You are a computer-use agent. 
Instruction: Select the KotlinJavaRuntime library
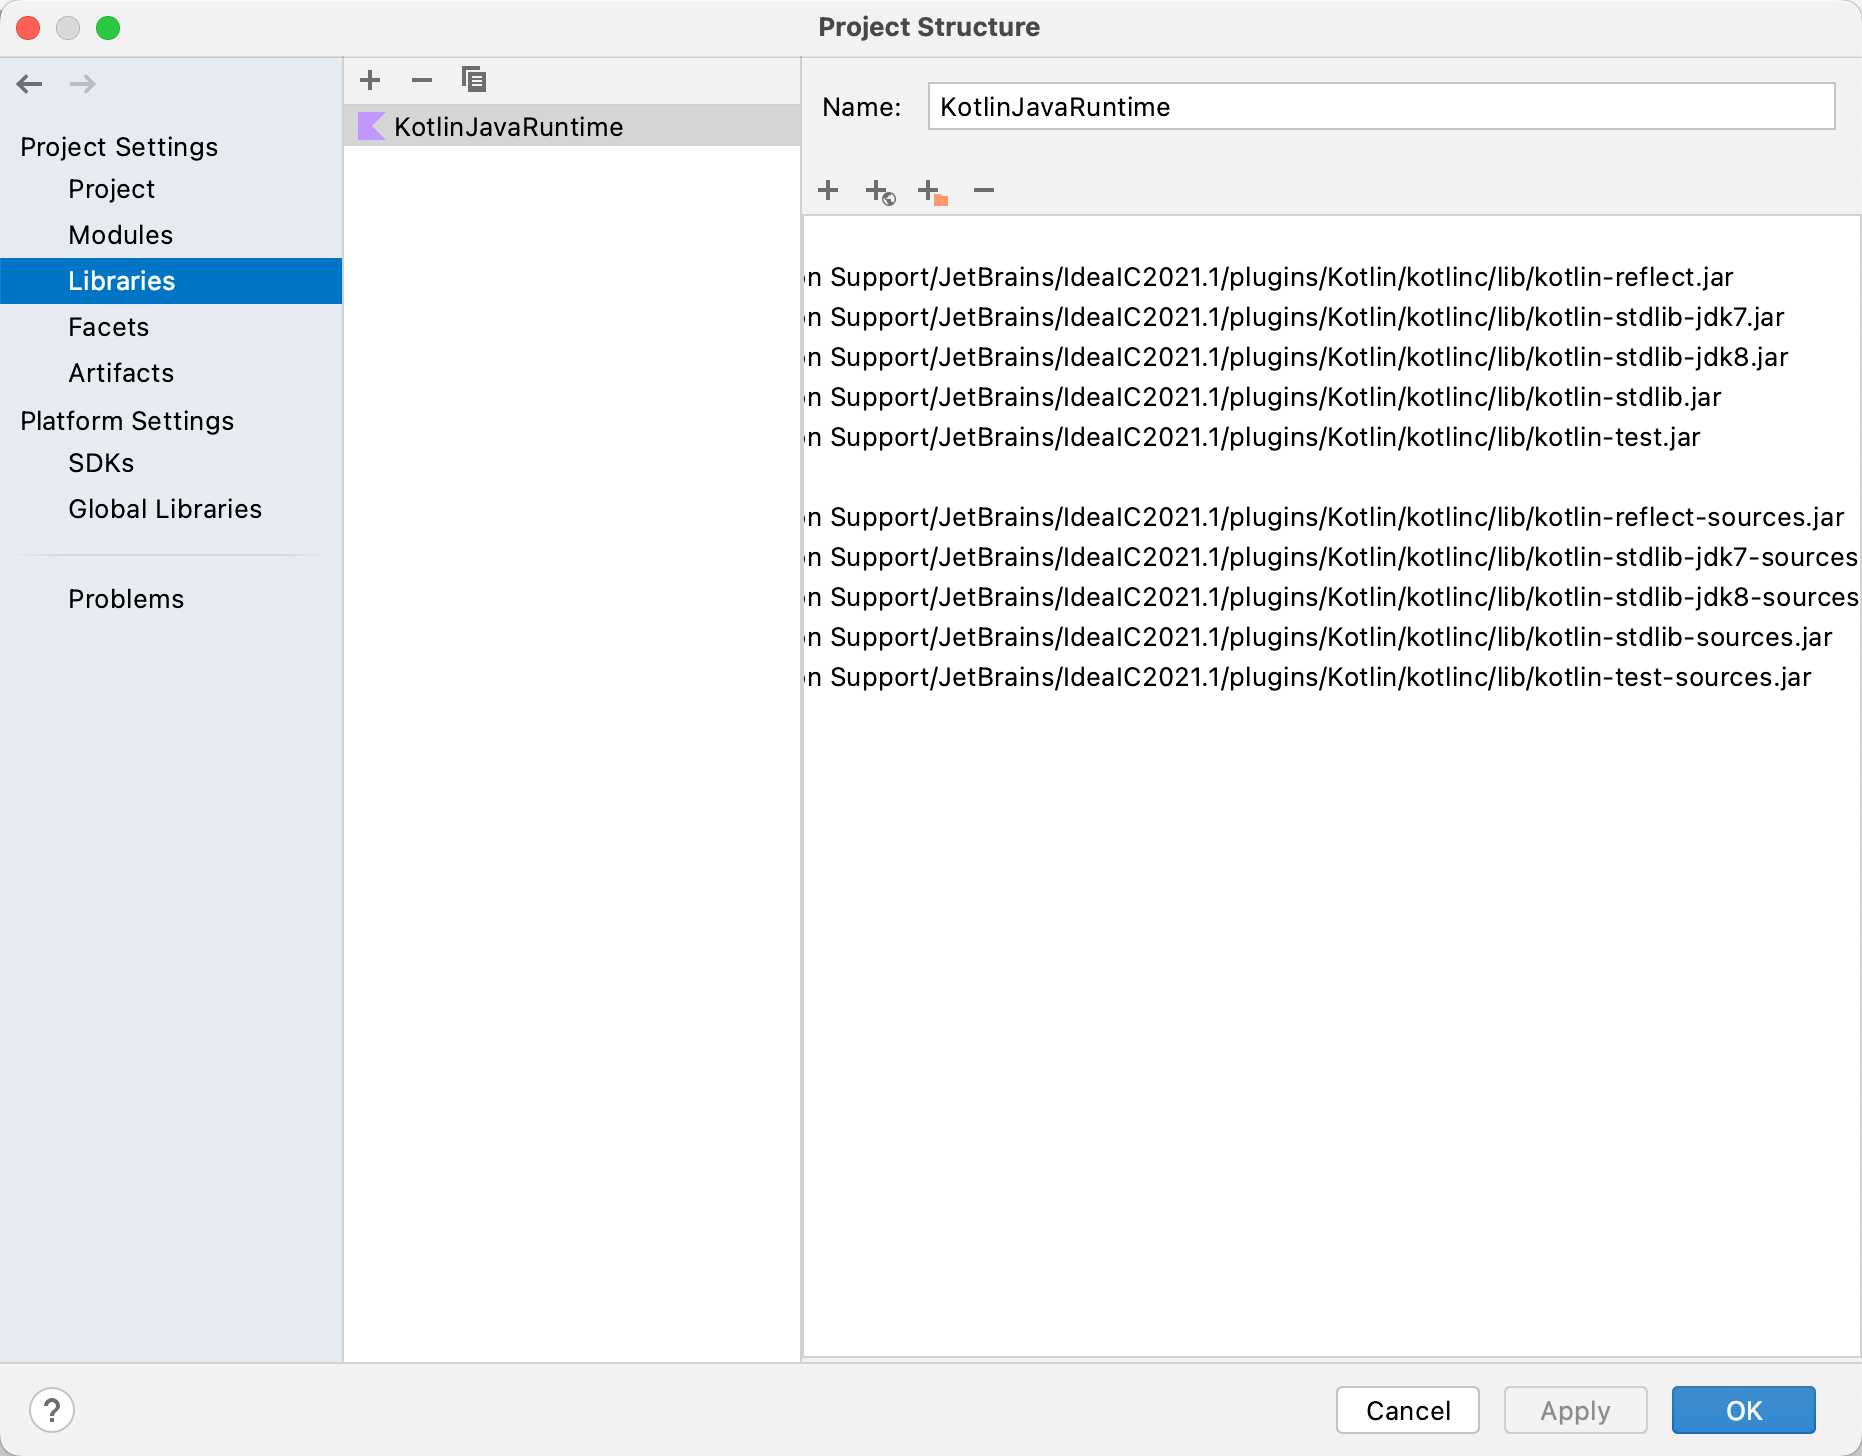click(508, 126)
